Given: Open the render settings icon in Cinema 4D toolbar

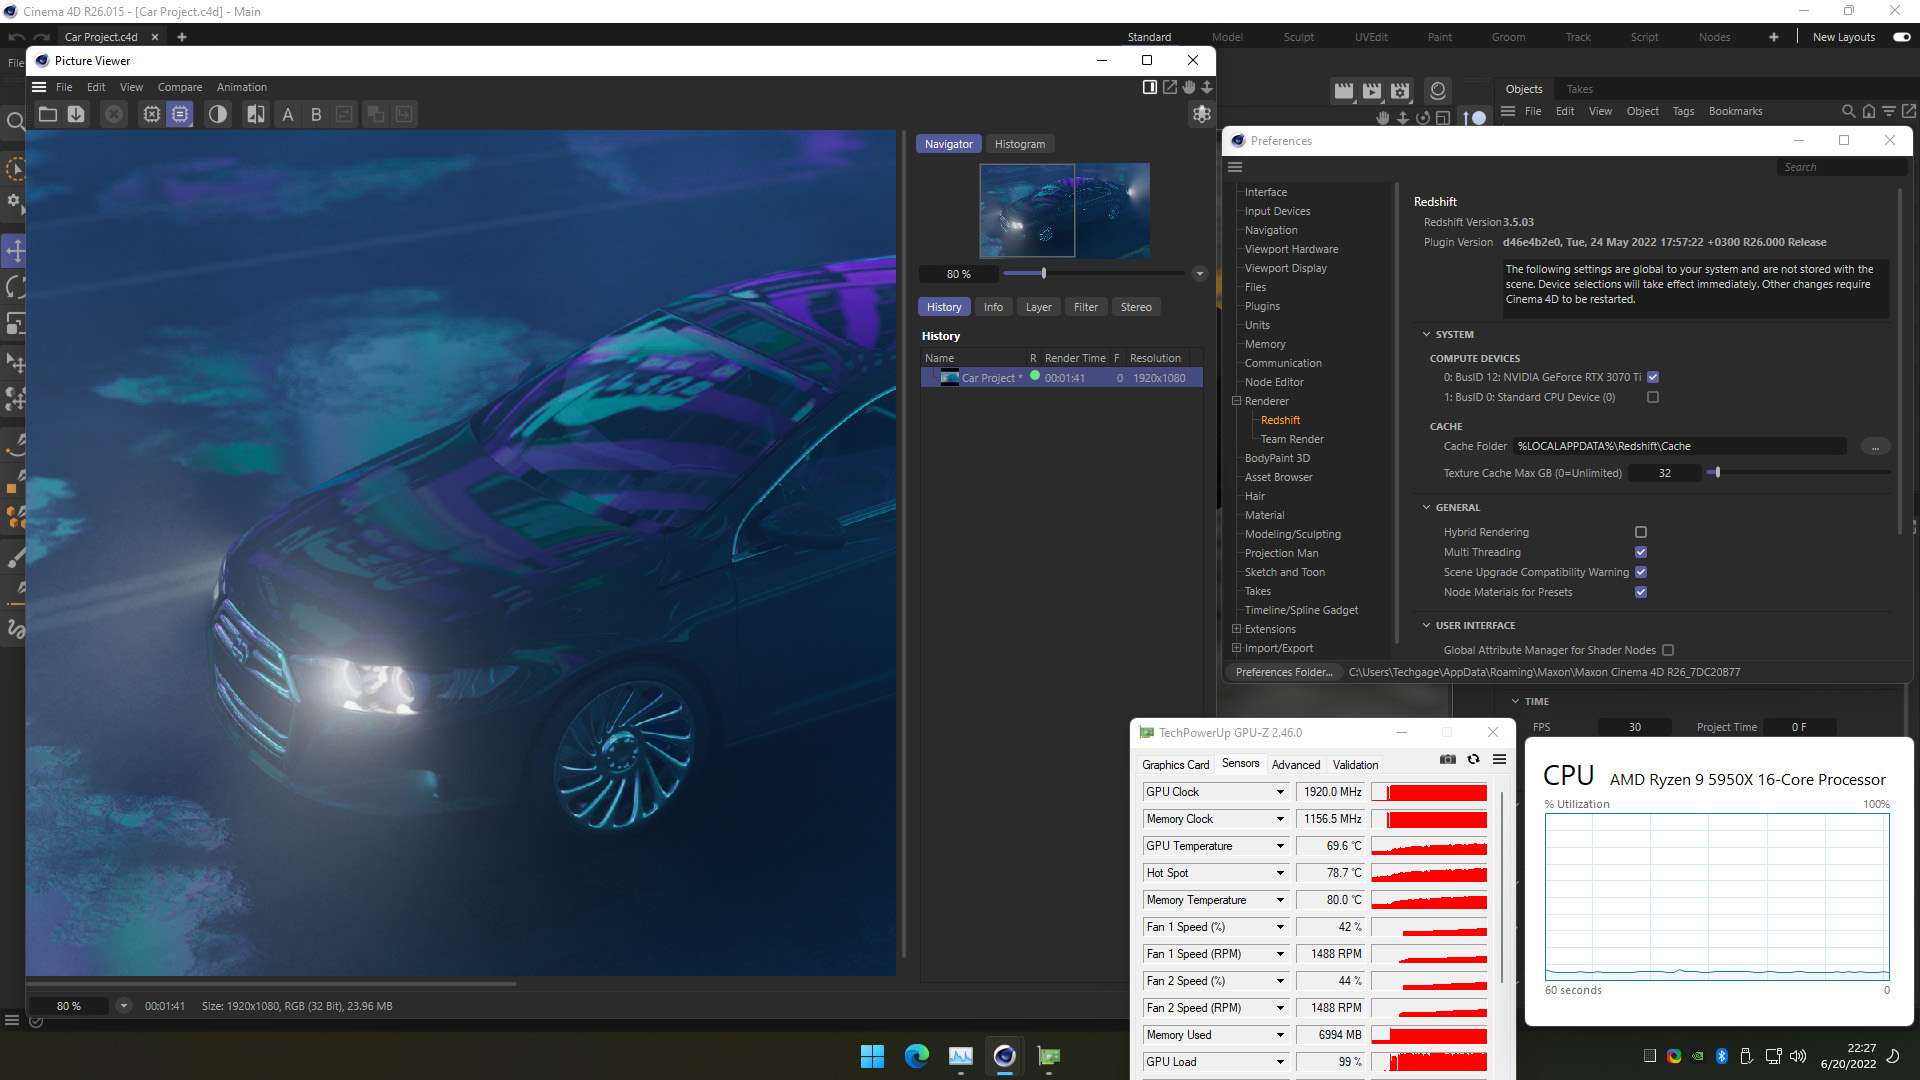Looking at the screenshot, I should 1399,91.
